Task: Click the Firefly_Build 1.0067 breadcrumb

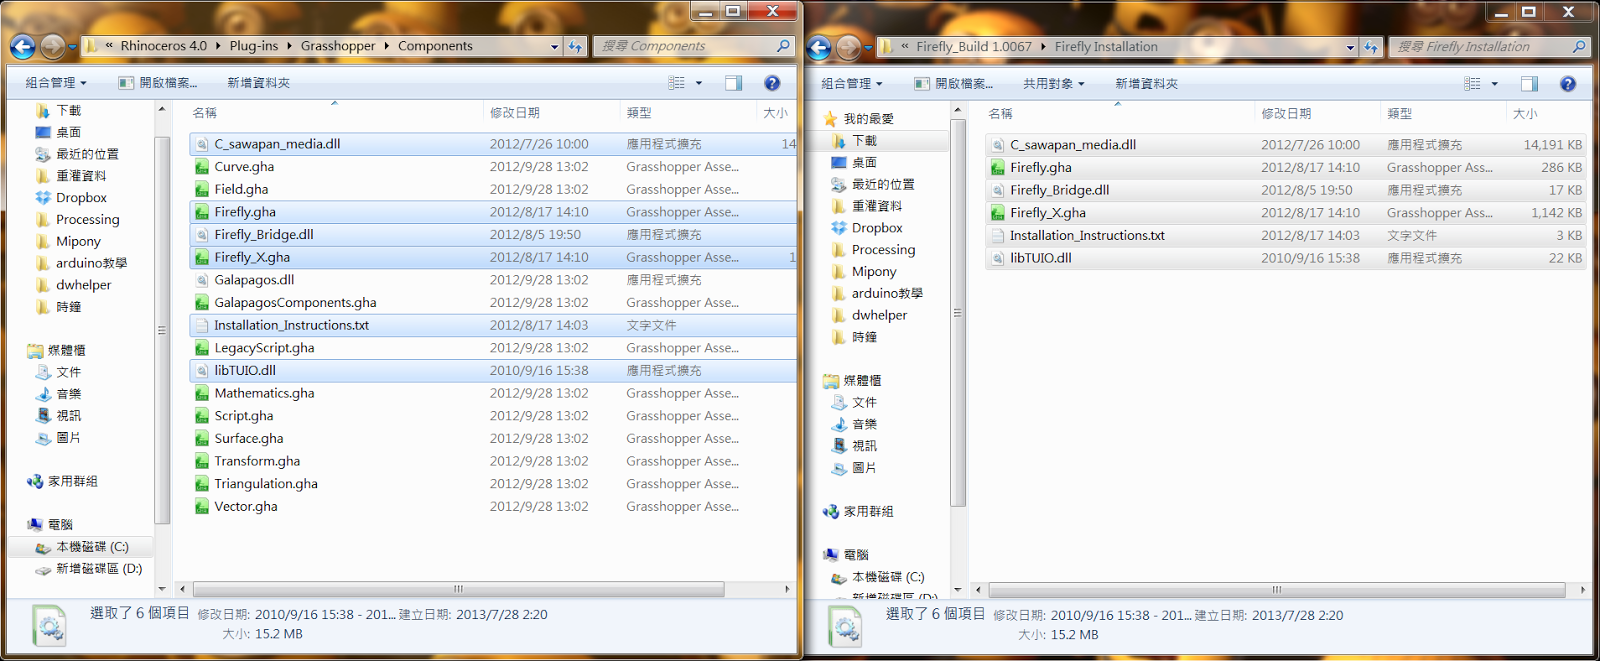Action: tap(973, 47)
